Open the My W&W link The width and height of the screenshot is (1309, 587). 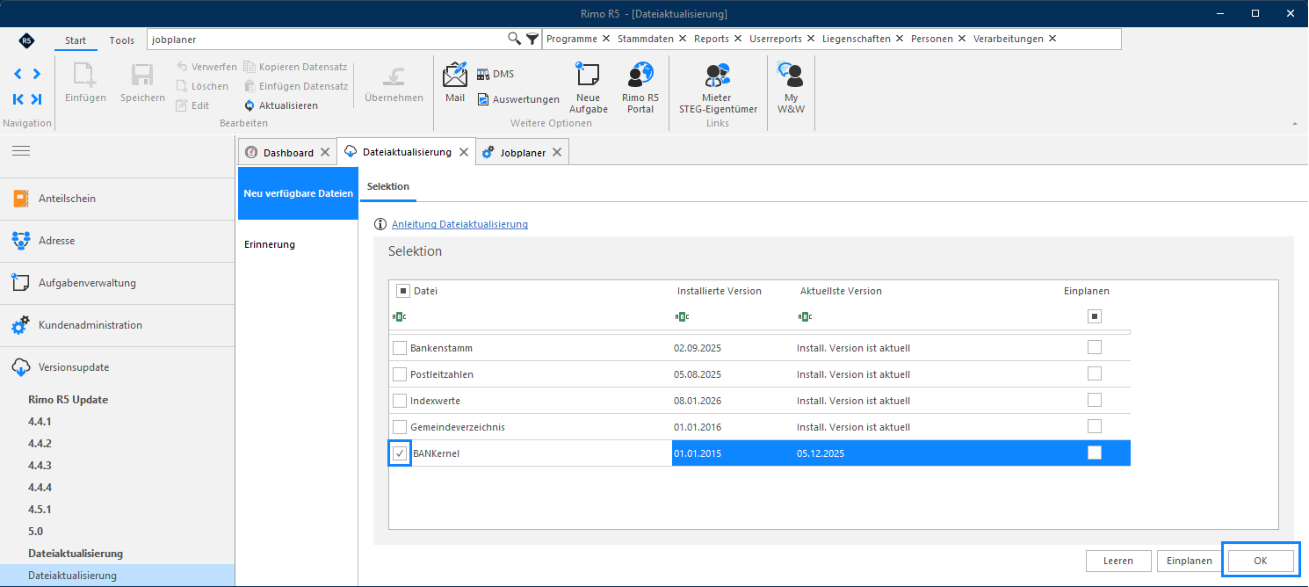click(791, 87)
